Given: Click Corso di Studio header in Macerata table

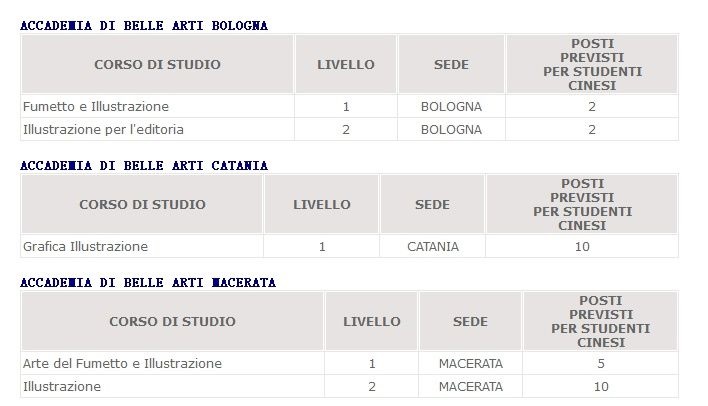Looking at the screenshot, I should (172, 322).
